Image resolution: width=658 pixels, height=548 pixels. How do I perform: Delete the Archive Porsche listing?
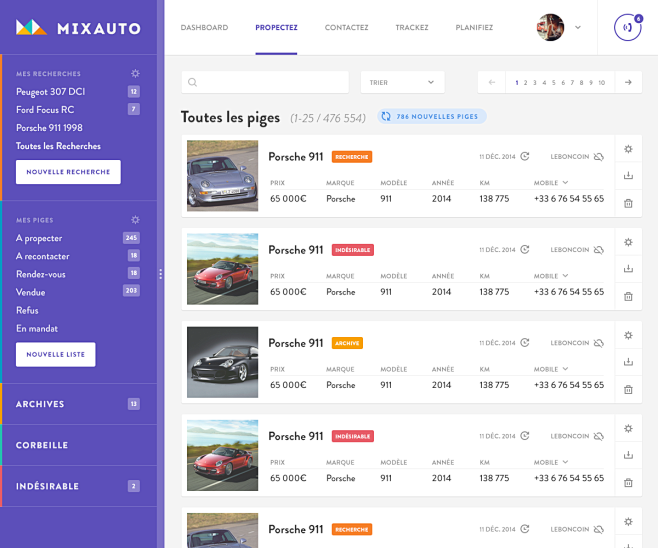click(628, 390)
